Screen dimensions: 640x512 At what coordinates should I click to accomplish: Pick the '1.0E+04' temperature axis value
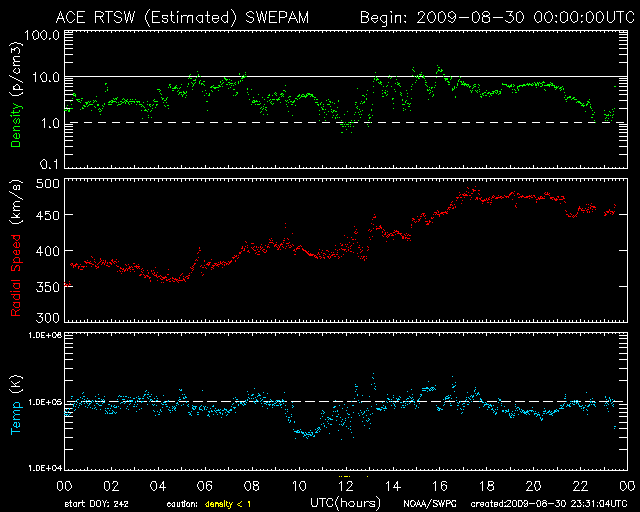tap(45, 468)
